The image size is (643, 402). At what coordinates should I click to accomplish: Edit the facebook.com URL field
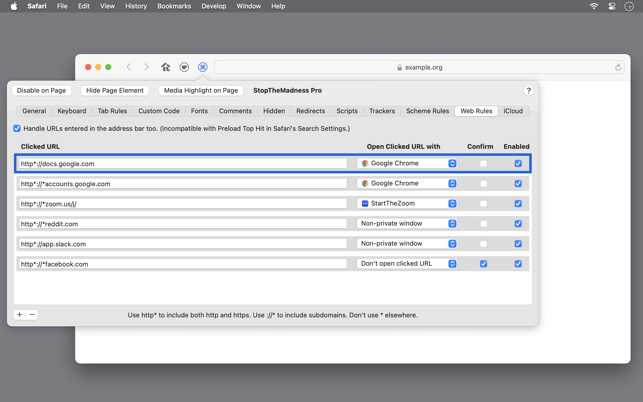182,264
